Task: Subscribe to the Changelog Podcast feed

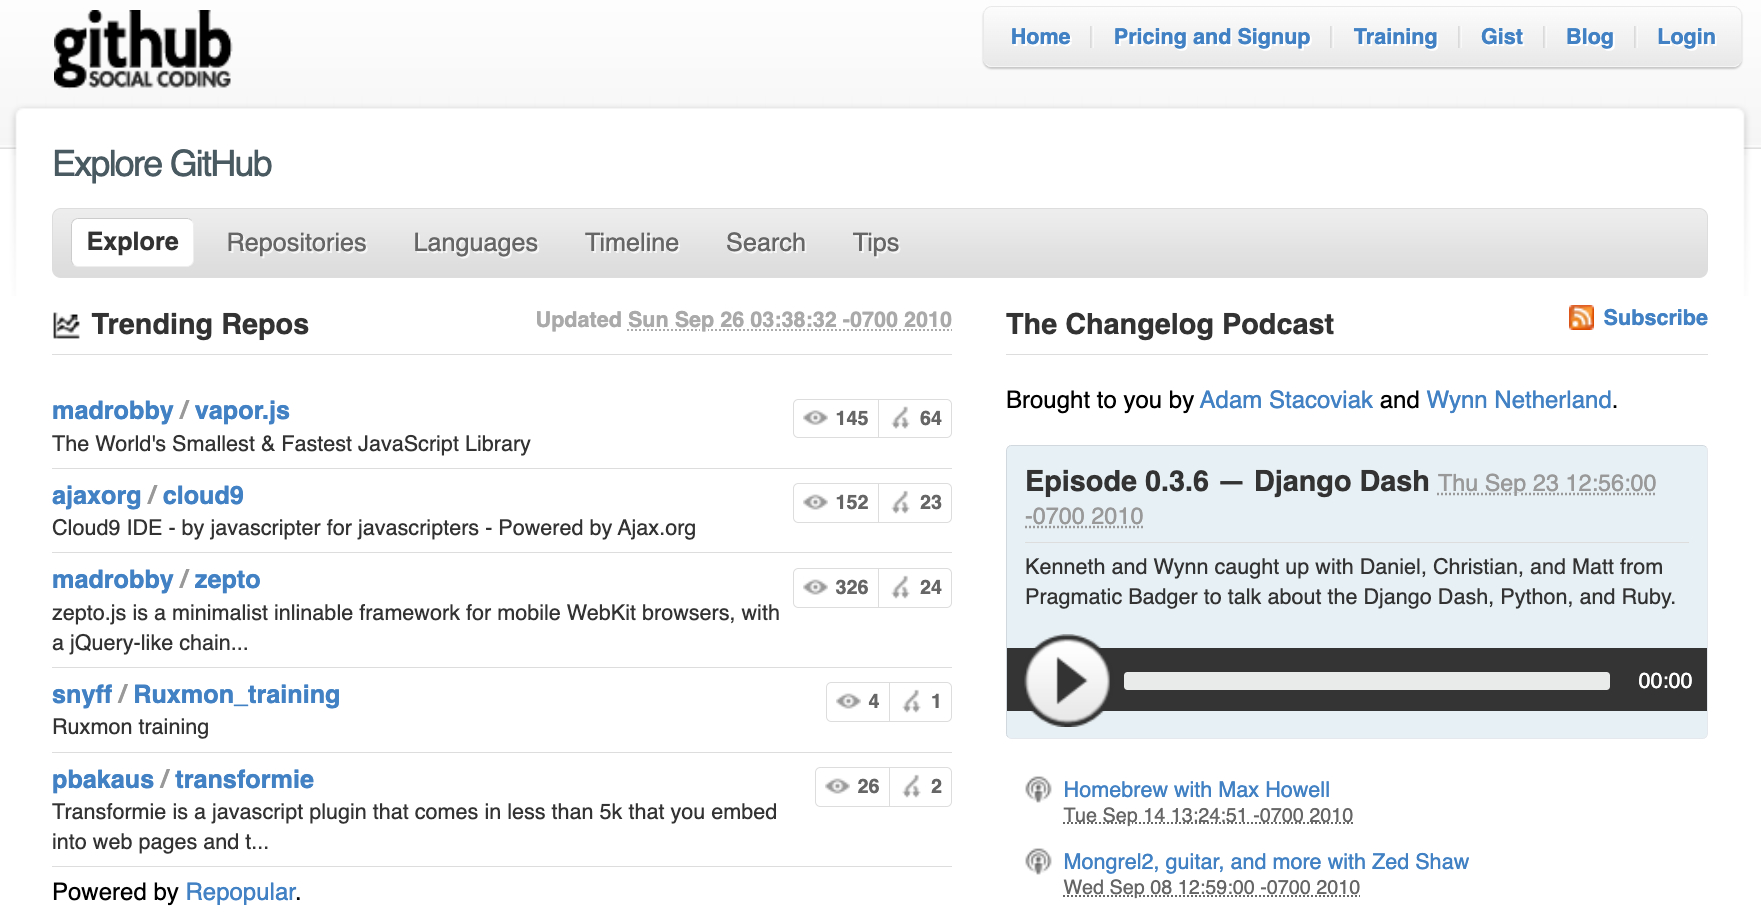Action: tap(1654, 318)
